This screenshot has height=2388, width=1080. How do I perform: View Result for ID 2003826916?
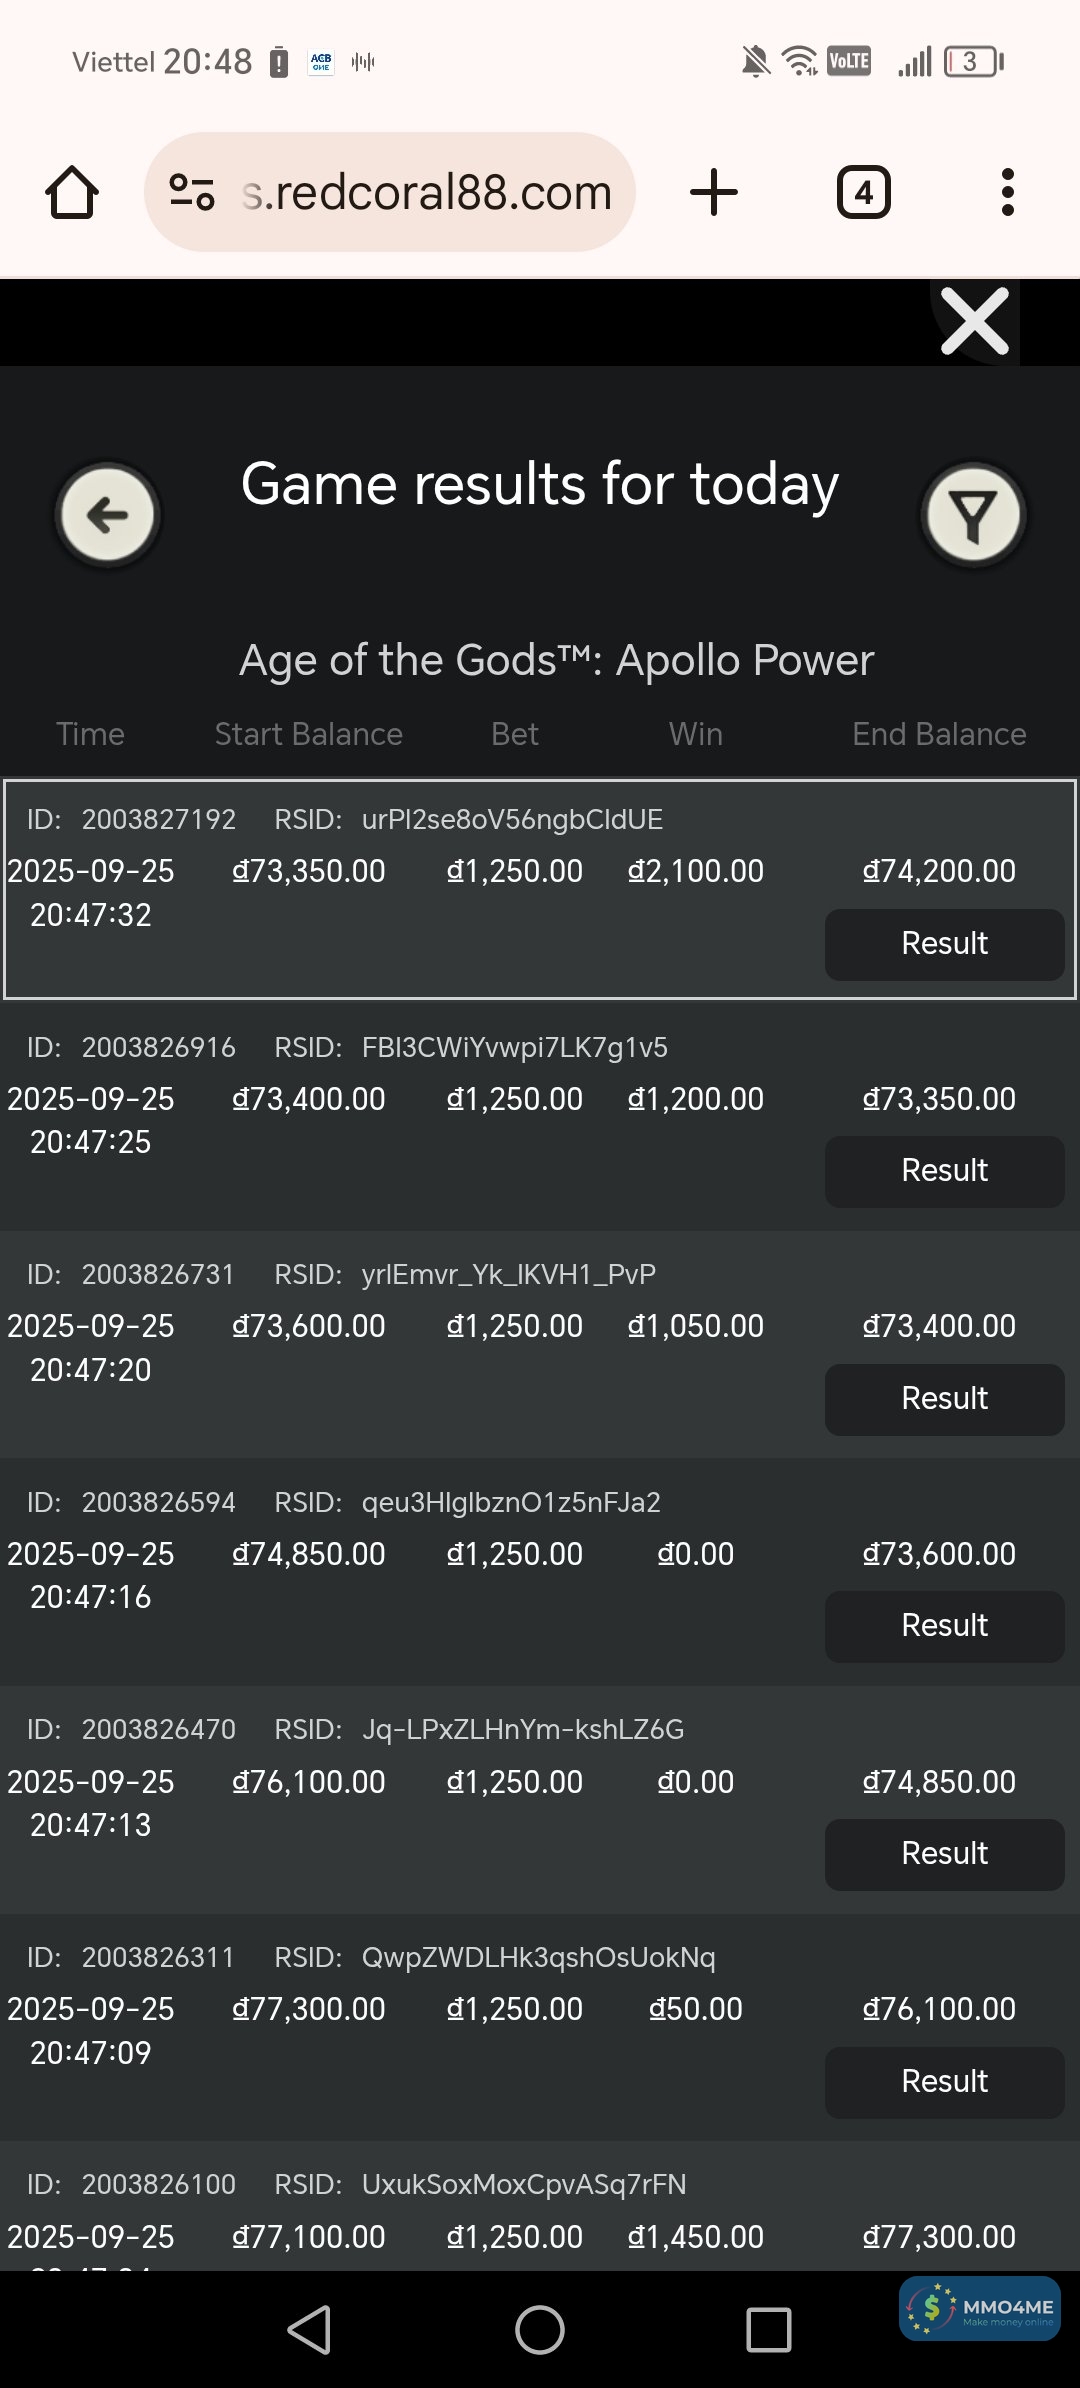[944, 1171]
